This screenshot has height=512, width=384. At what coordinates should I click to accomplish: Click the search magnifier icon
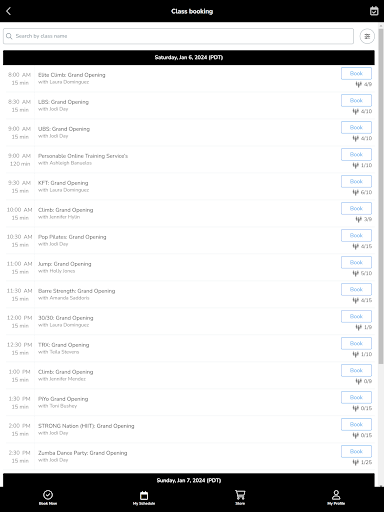(9, 36)
